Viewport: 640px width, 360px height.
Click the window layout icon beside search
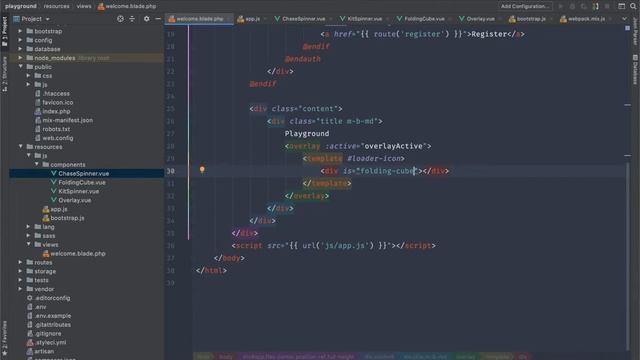click(x=621, y=6)
